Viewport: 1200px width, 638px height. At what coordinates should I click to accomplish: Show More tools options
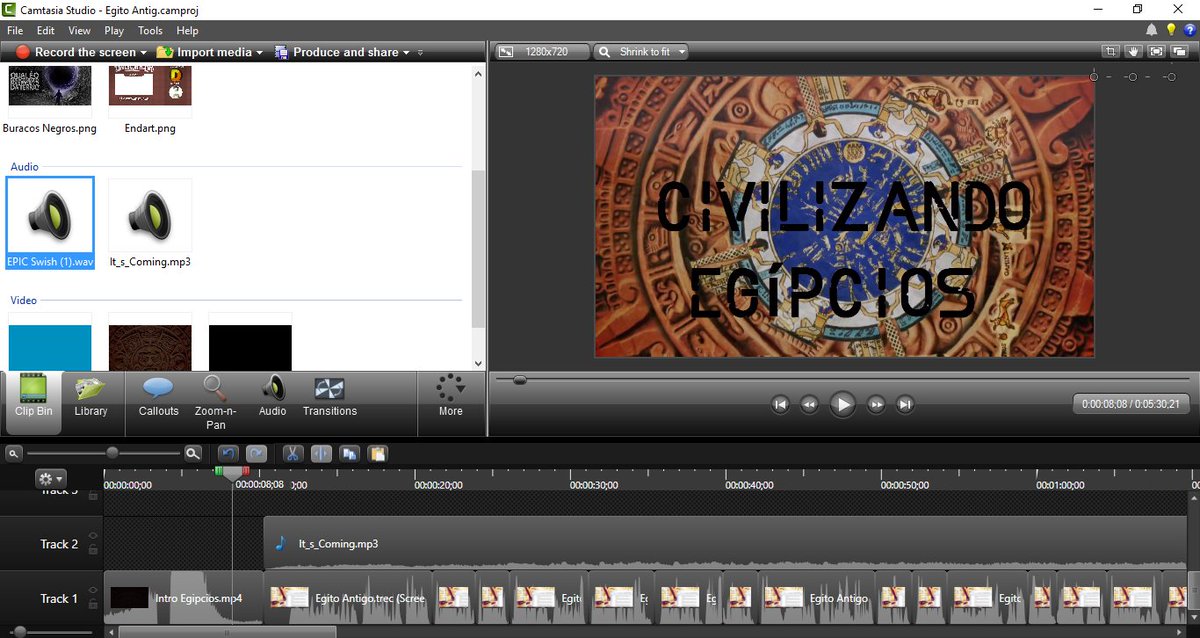pyautogui.click(x=451, y=397)
